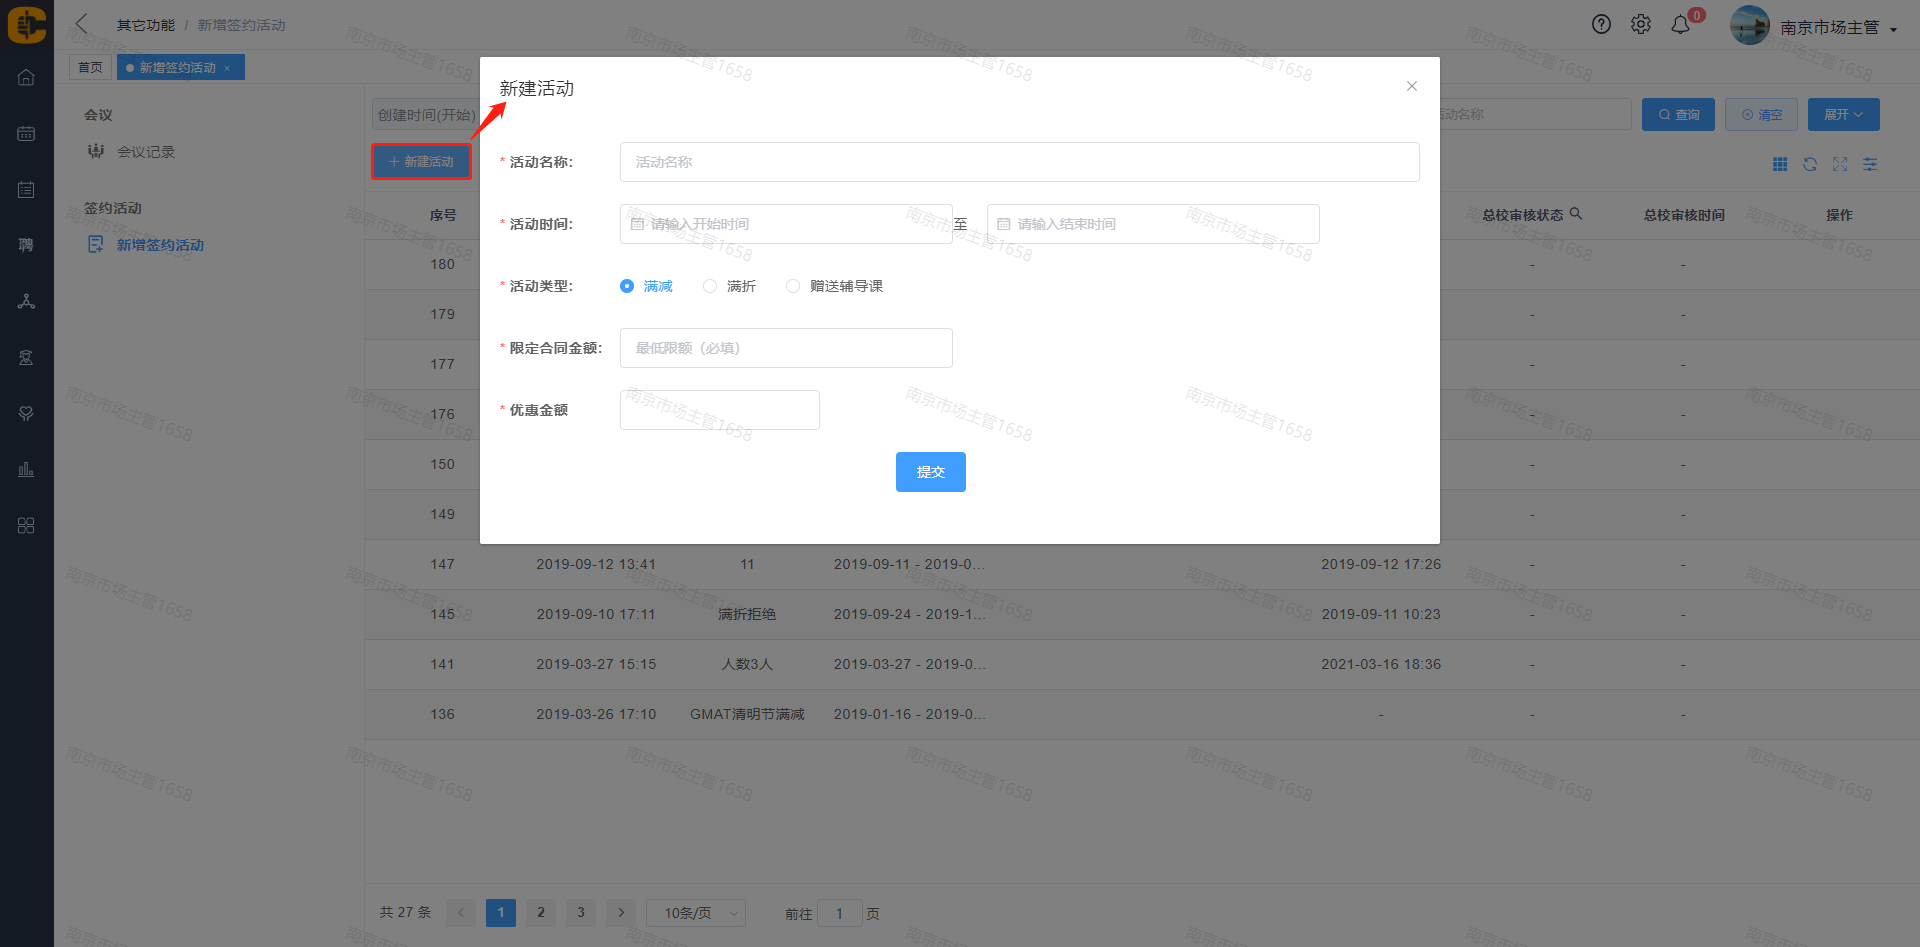Open the notification bell
This screenshot has height=947, width=1920.
tap(1681, 25)
